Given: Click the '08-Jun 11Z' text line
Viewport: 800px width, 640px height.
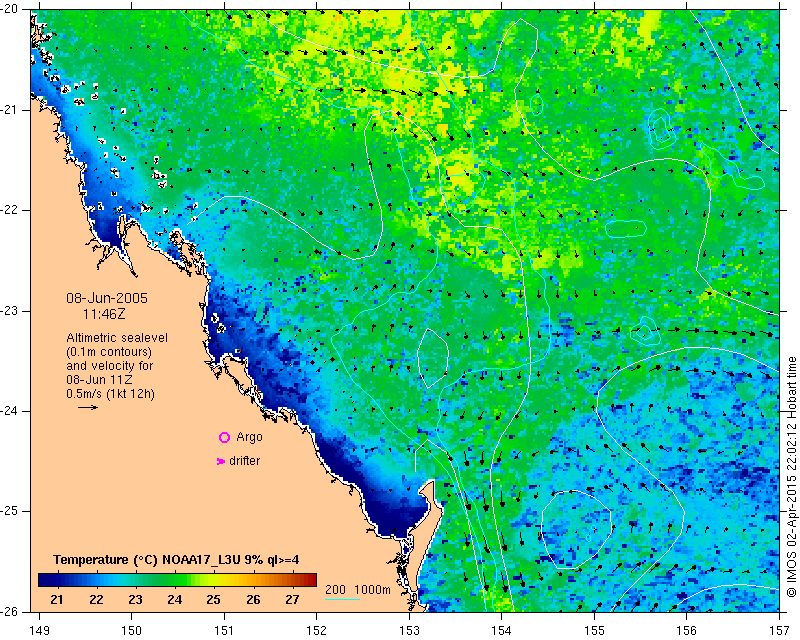Looking at the screenshot, I should 97,380.
